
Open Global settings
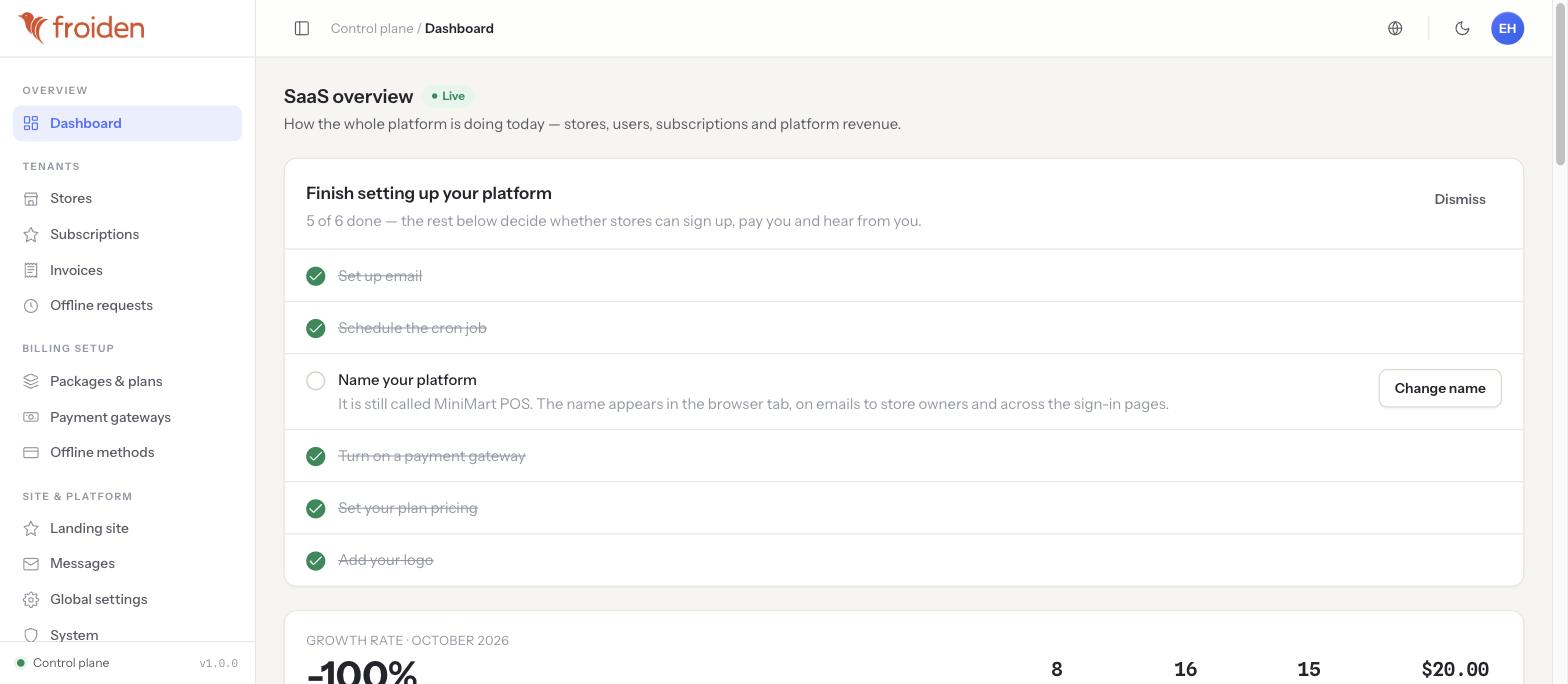(x=127, y=599)
